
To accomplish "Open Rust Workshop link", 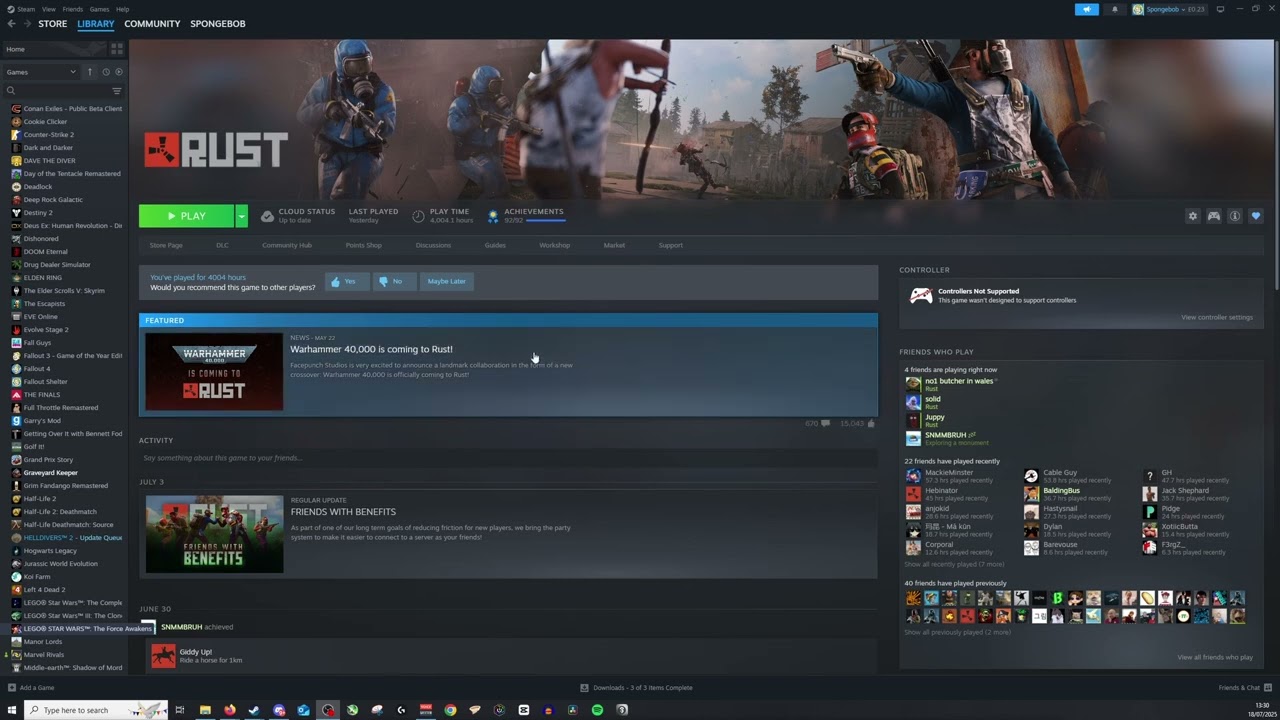I will coord(554,245).
